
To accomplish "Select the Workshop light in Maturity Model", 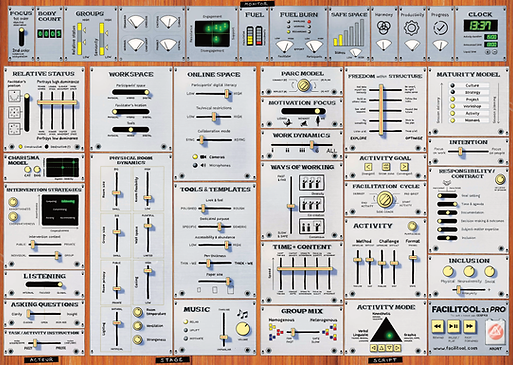I will click(453, 106).
